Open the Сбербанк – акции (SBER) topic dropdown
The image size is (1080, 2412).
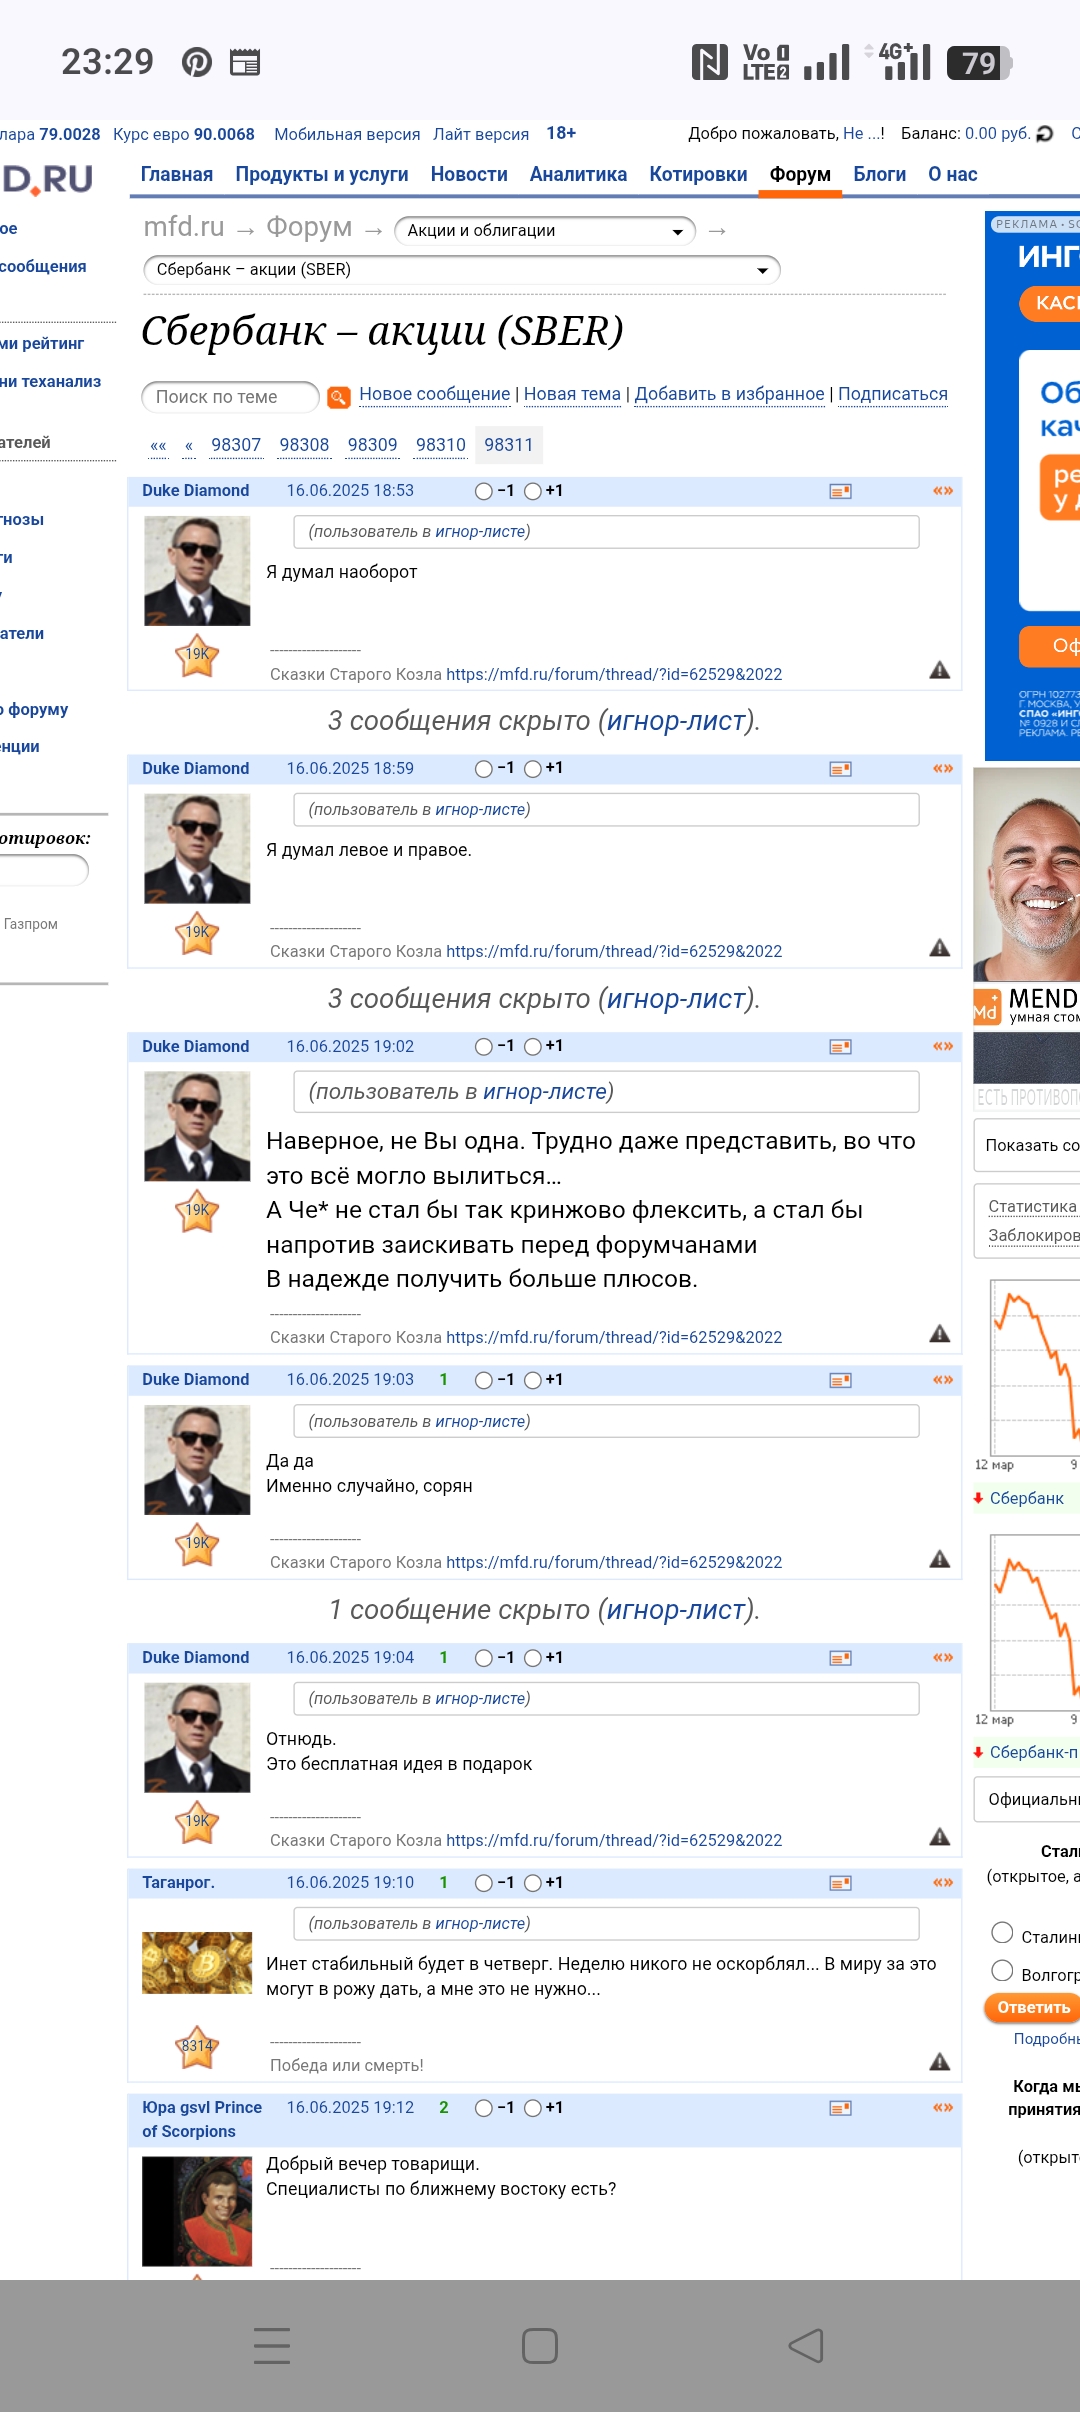461,270
